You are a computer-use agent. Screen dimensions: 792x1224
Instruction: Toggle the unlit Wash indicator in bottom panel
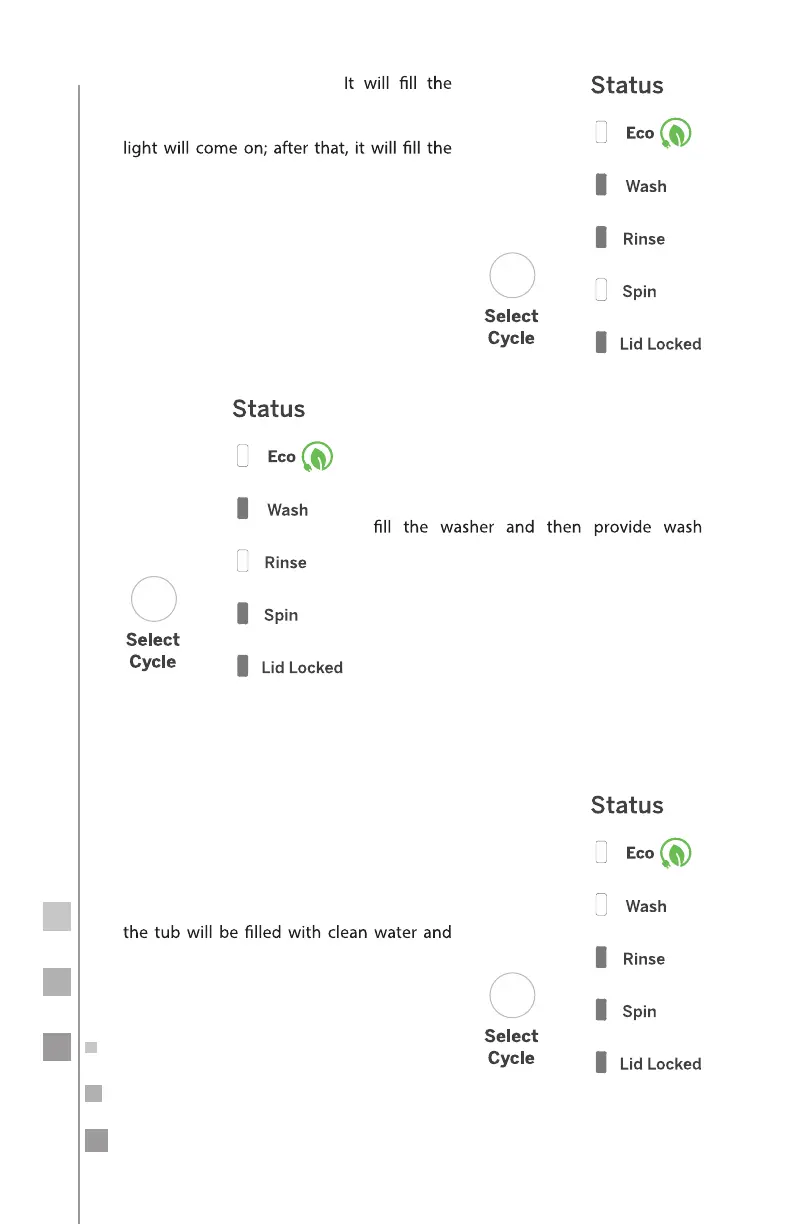point(601,905)
